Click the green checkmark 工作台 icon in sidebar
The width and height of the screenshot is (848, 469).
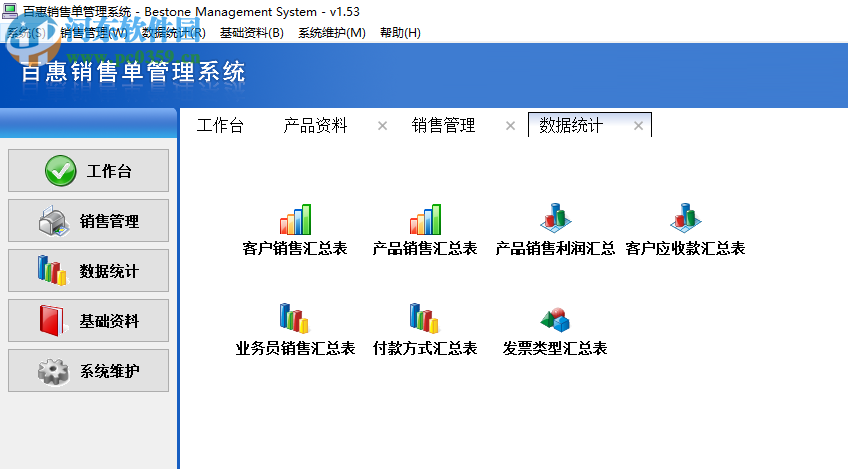point(61,171)
